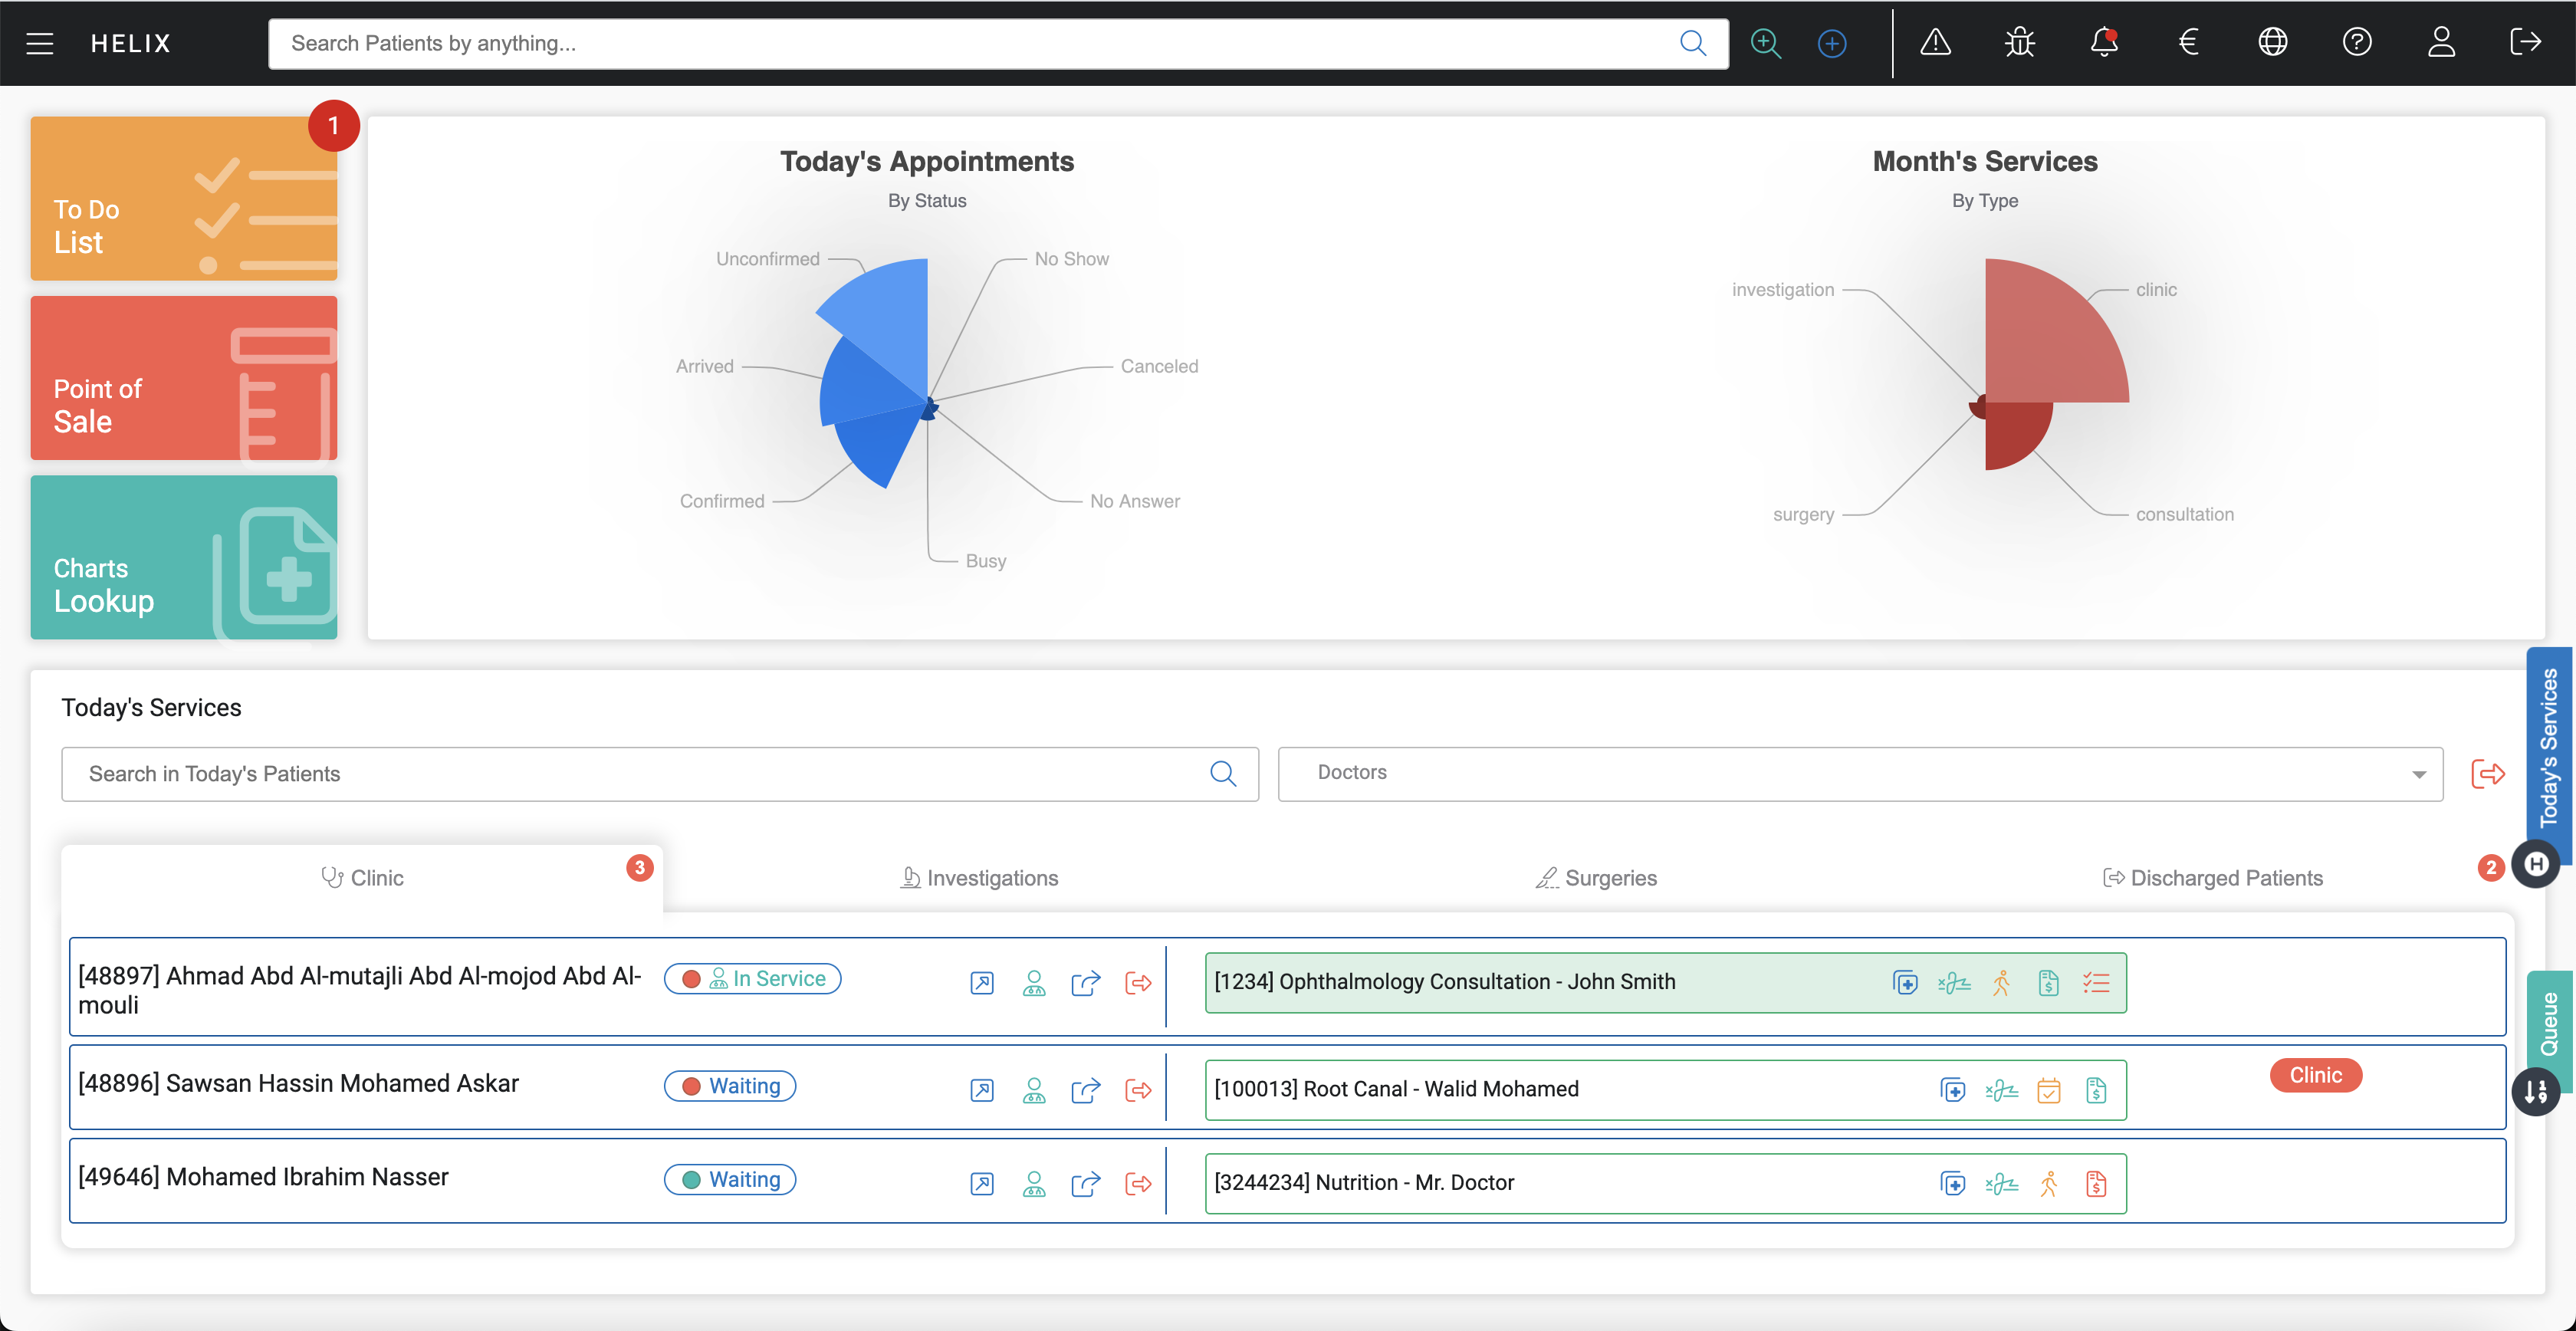Click the share arrow icon for Sawsan
The width and height of the screenshot is (2576, 1331).
[x=1086, y=1090]
